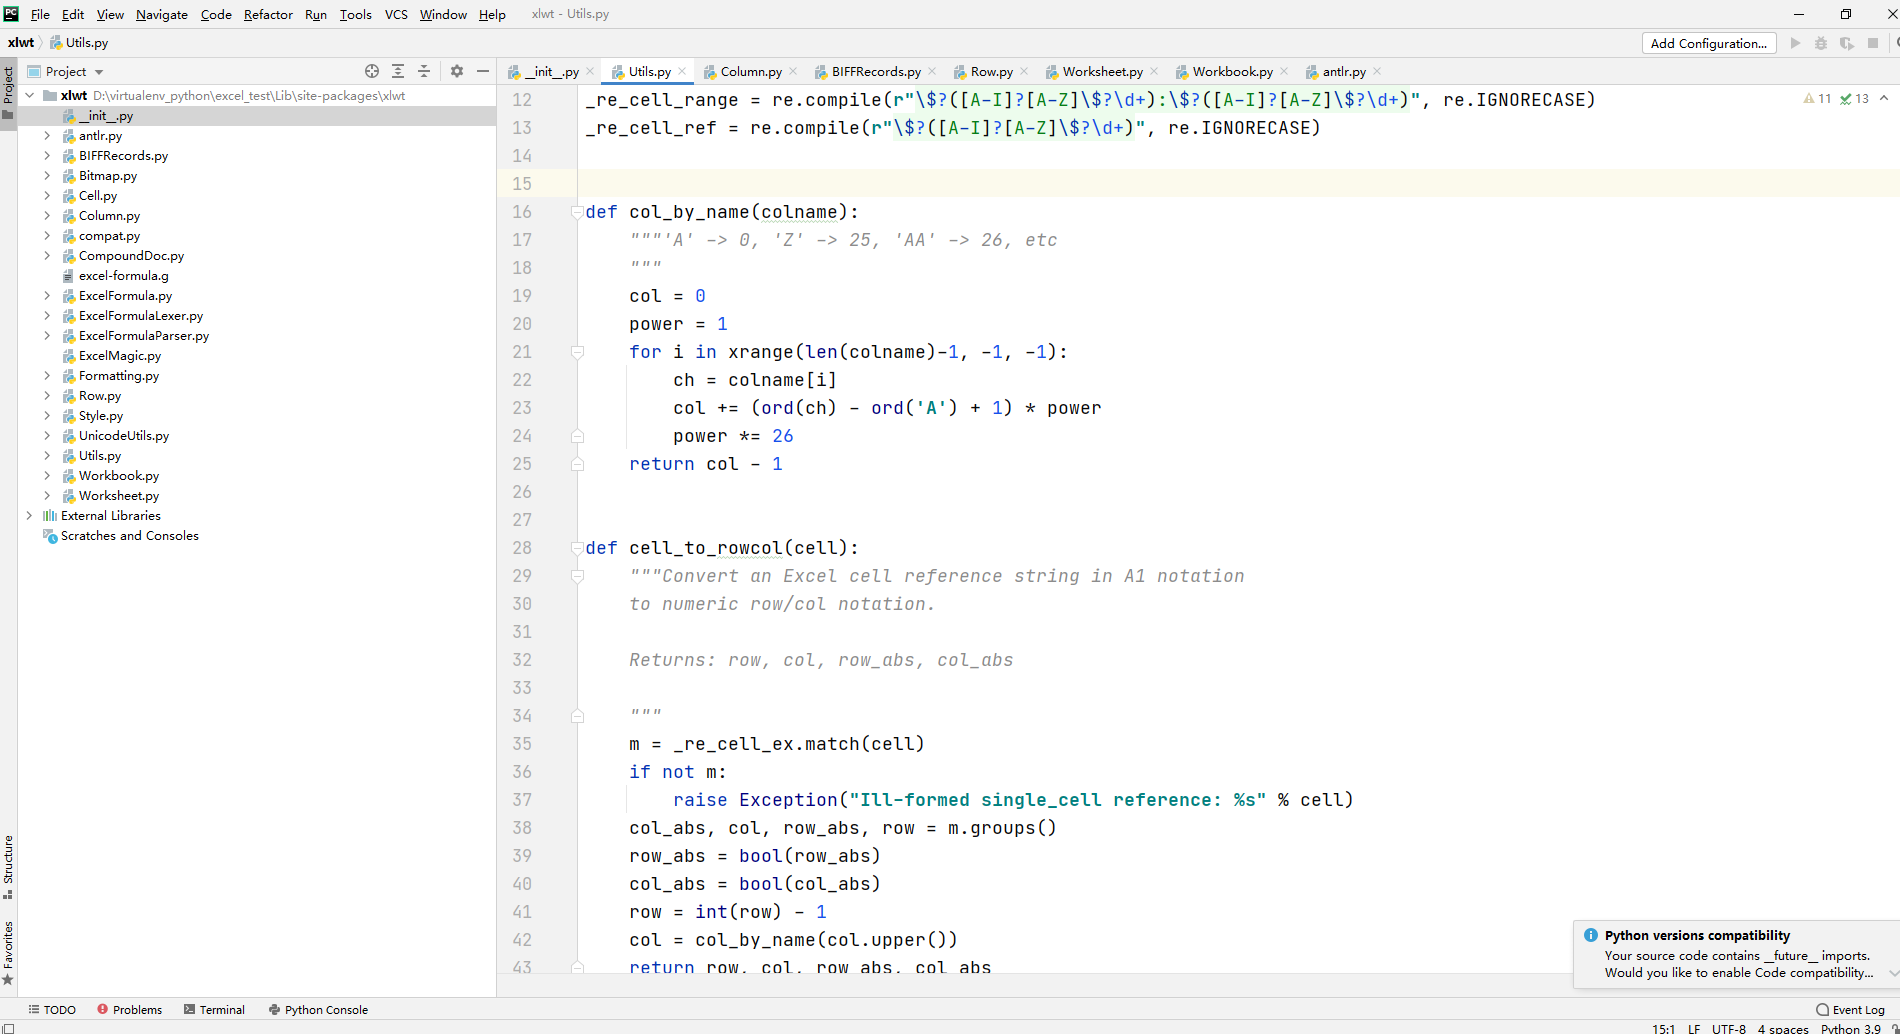Fold the cell_to_rowcol function at line 28
Viewport: 1900px width, 1034px height.
[577, 548]
